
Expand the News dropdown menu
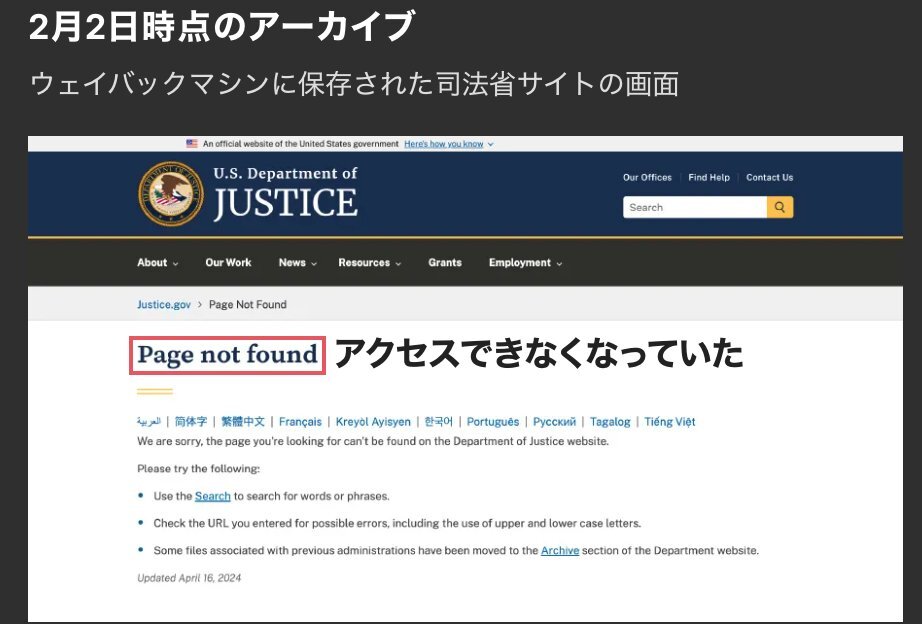point(298,263)
